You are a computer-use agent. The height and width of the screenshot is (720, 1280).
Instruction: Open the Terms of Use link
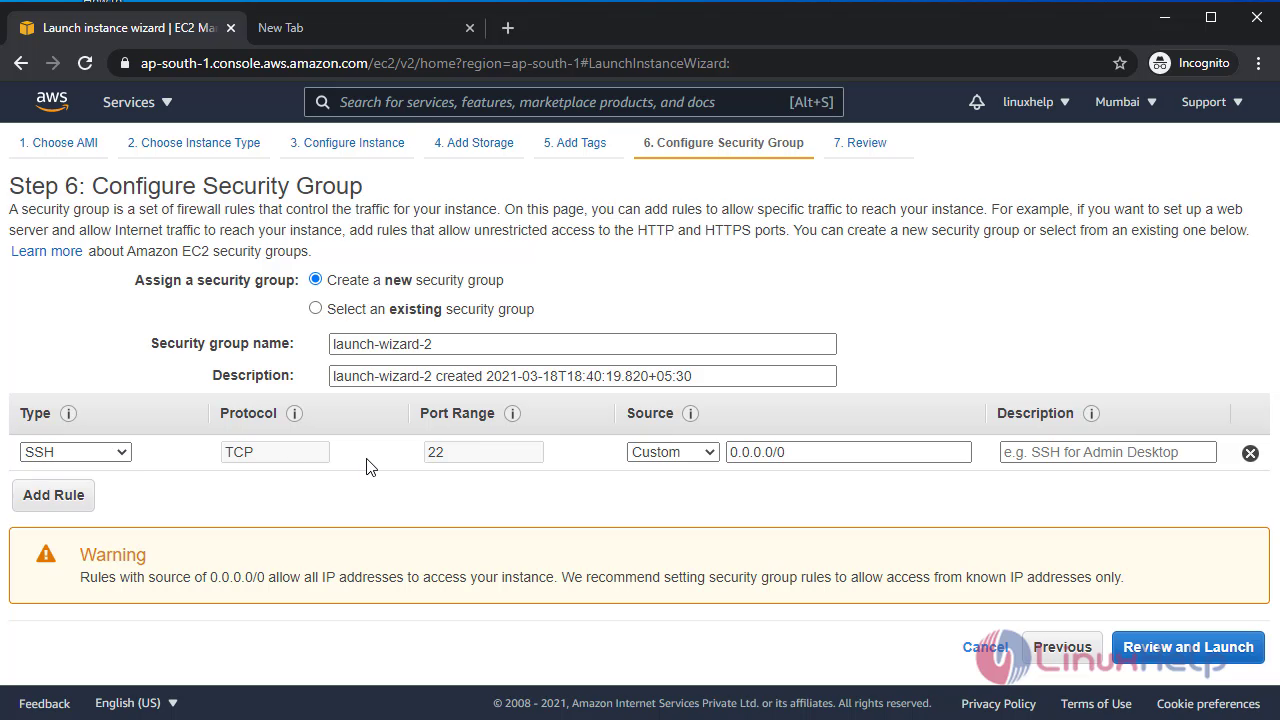coord(1096,703)
